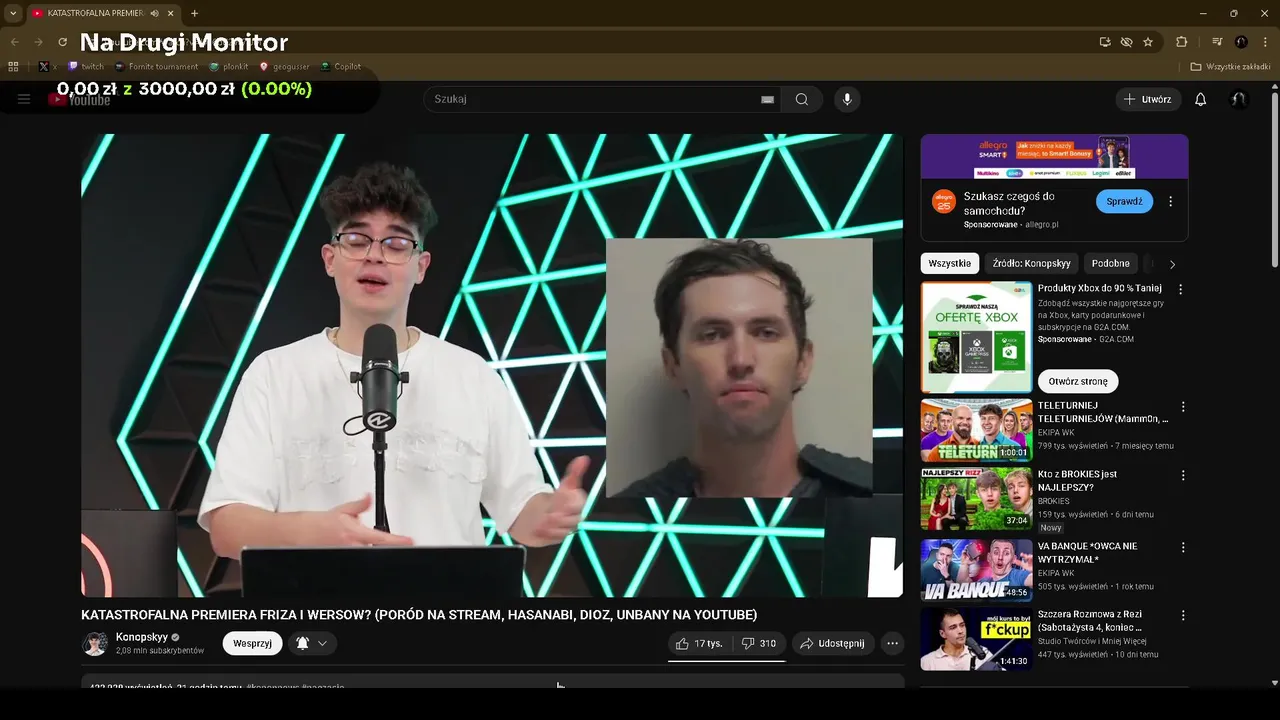Viewport: 1280px width, 720px height.
Task: Like the video with 17 tys.
Action: coord(698,643)
